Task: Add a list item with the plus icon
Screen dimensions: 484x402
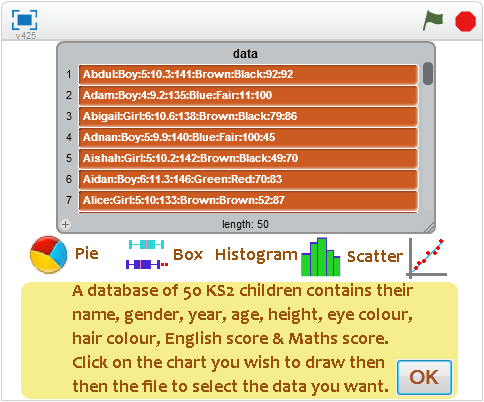Action: tap(66, 224)
